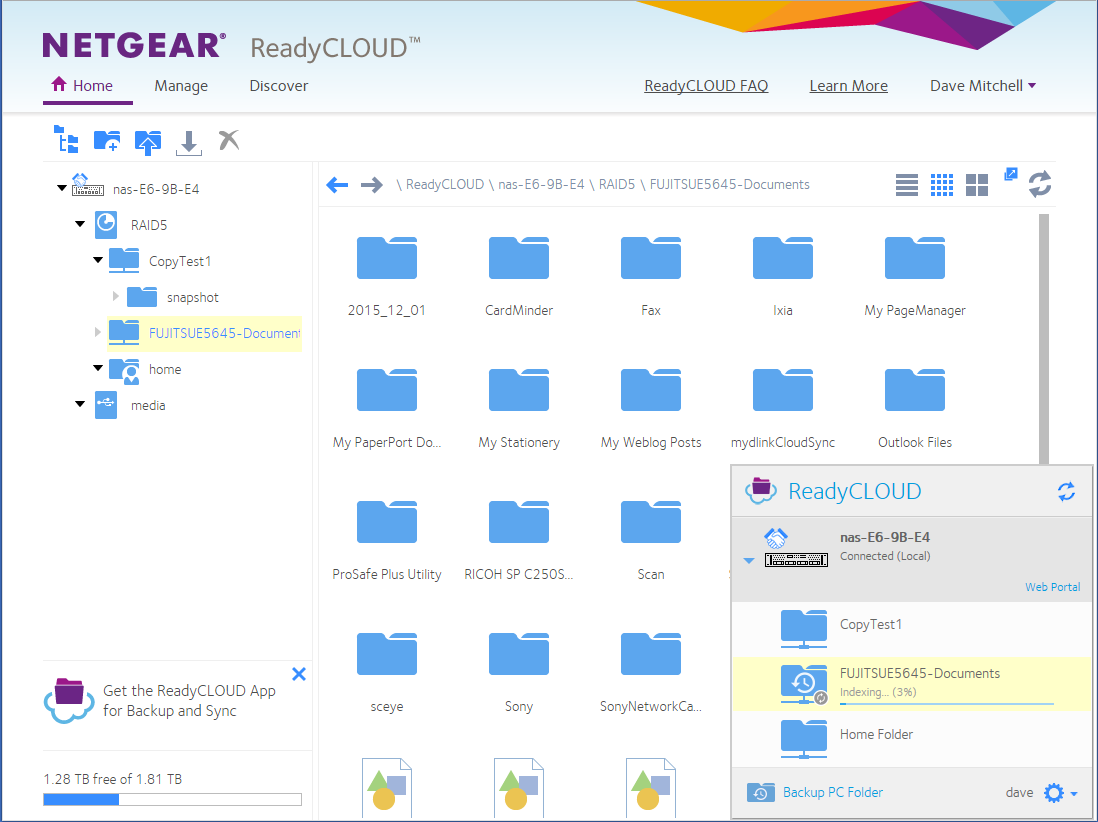Open the Fax folder
The height and width of the screenshot is (822, 1098).
pos(651,277)
